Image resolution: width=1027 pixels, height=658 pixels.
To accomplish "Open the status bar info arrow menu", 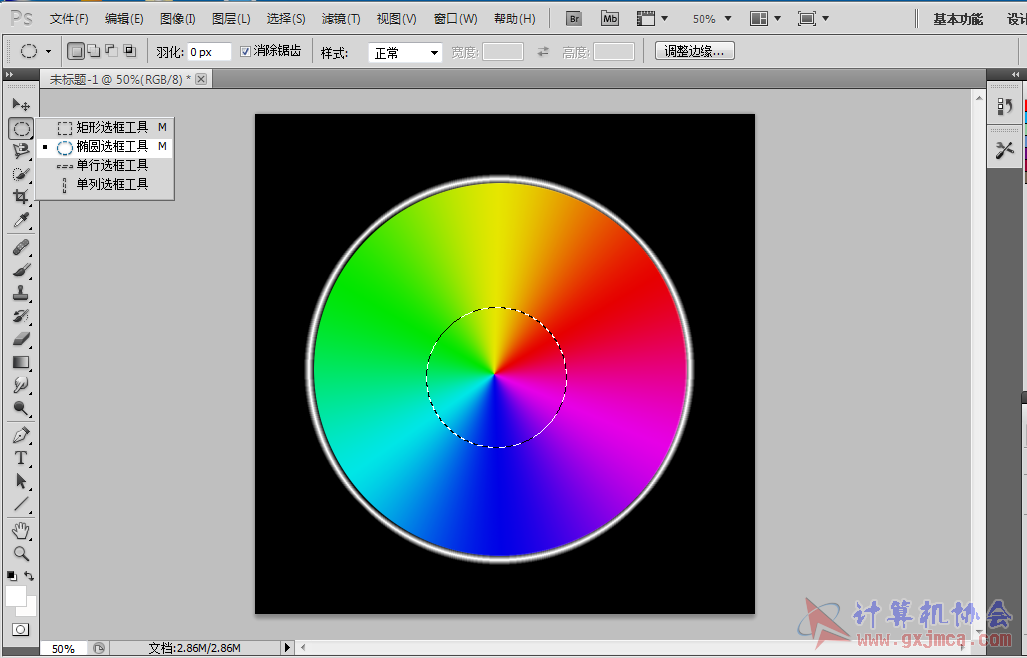I will [x=286, y=648].
